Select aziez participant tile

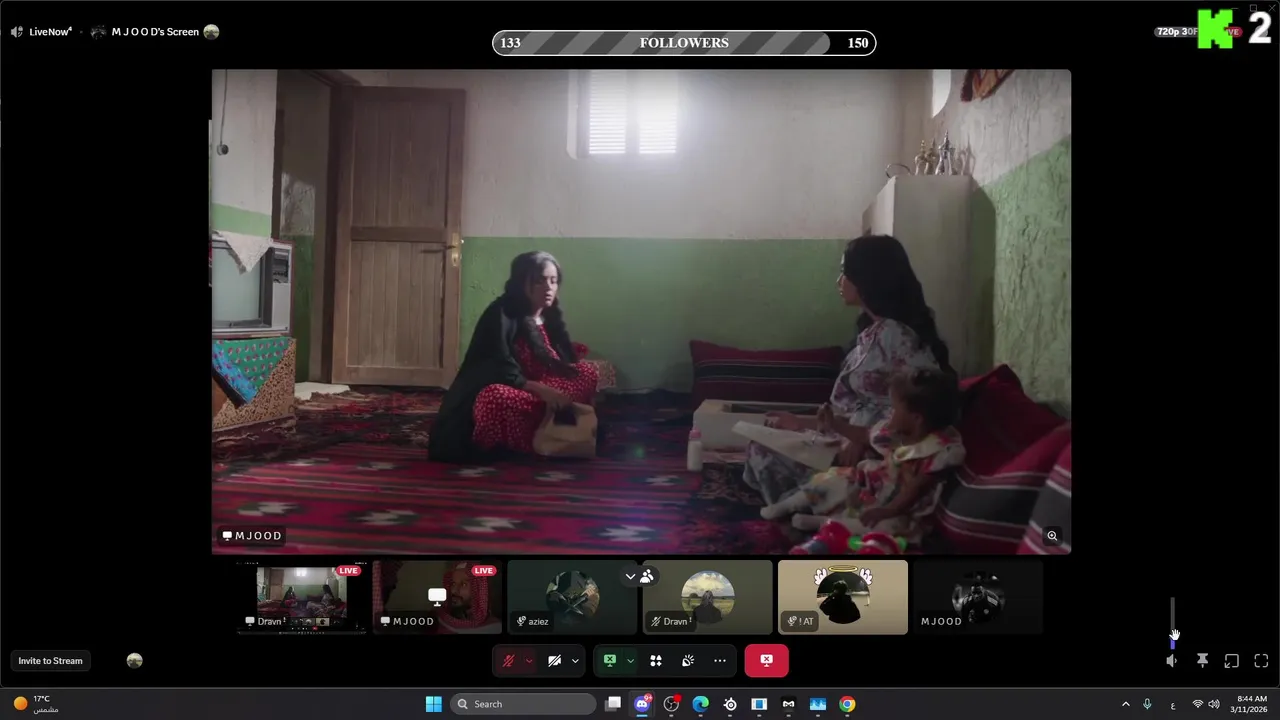coord(572,597)
